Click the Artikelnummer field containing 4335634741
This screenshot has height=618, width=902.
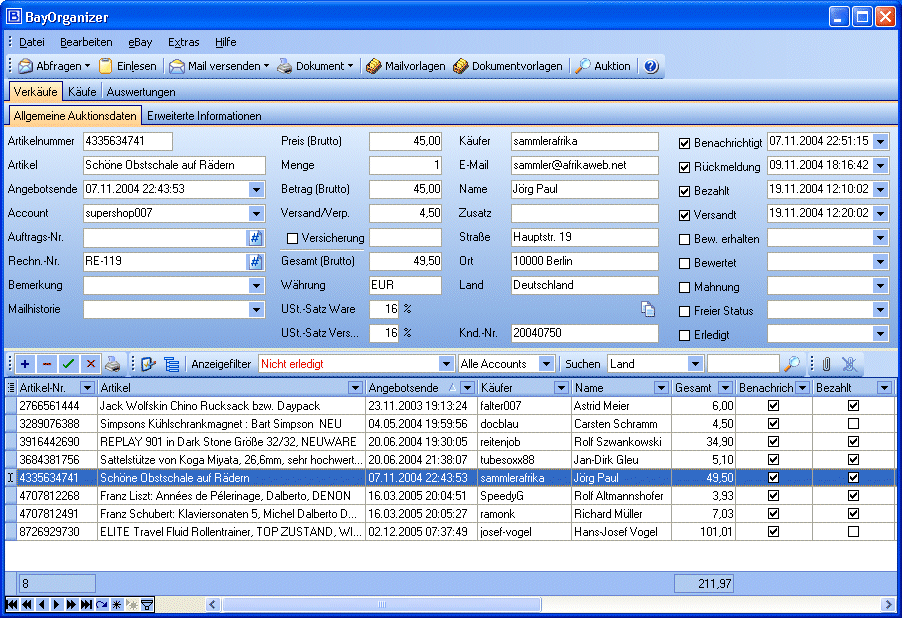tap(128, 142)
